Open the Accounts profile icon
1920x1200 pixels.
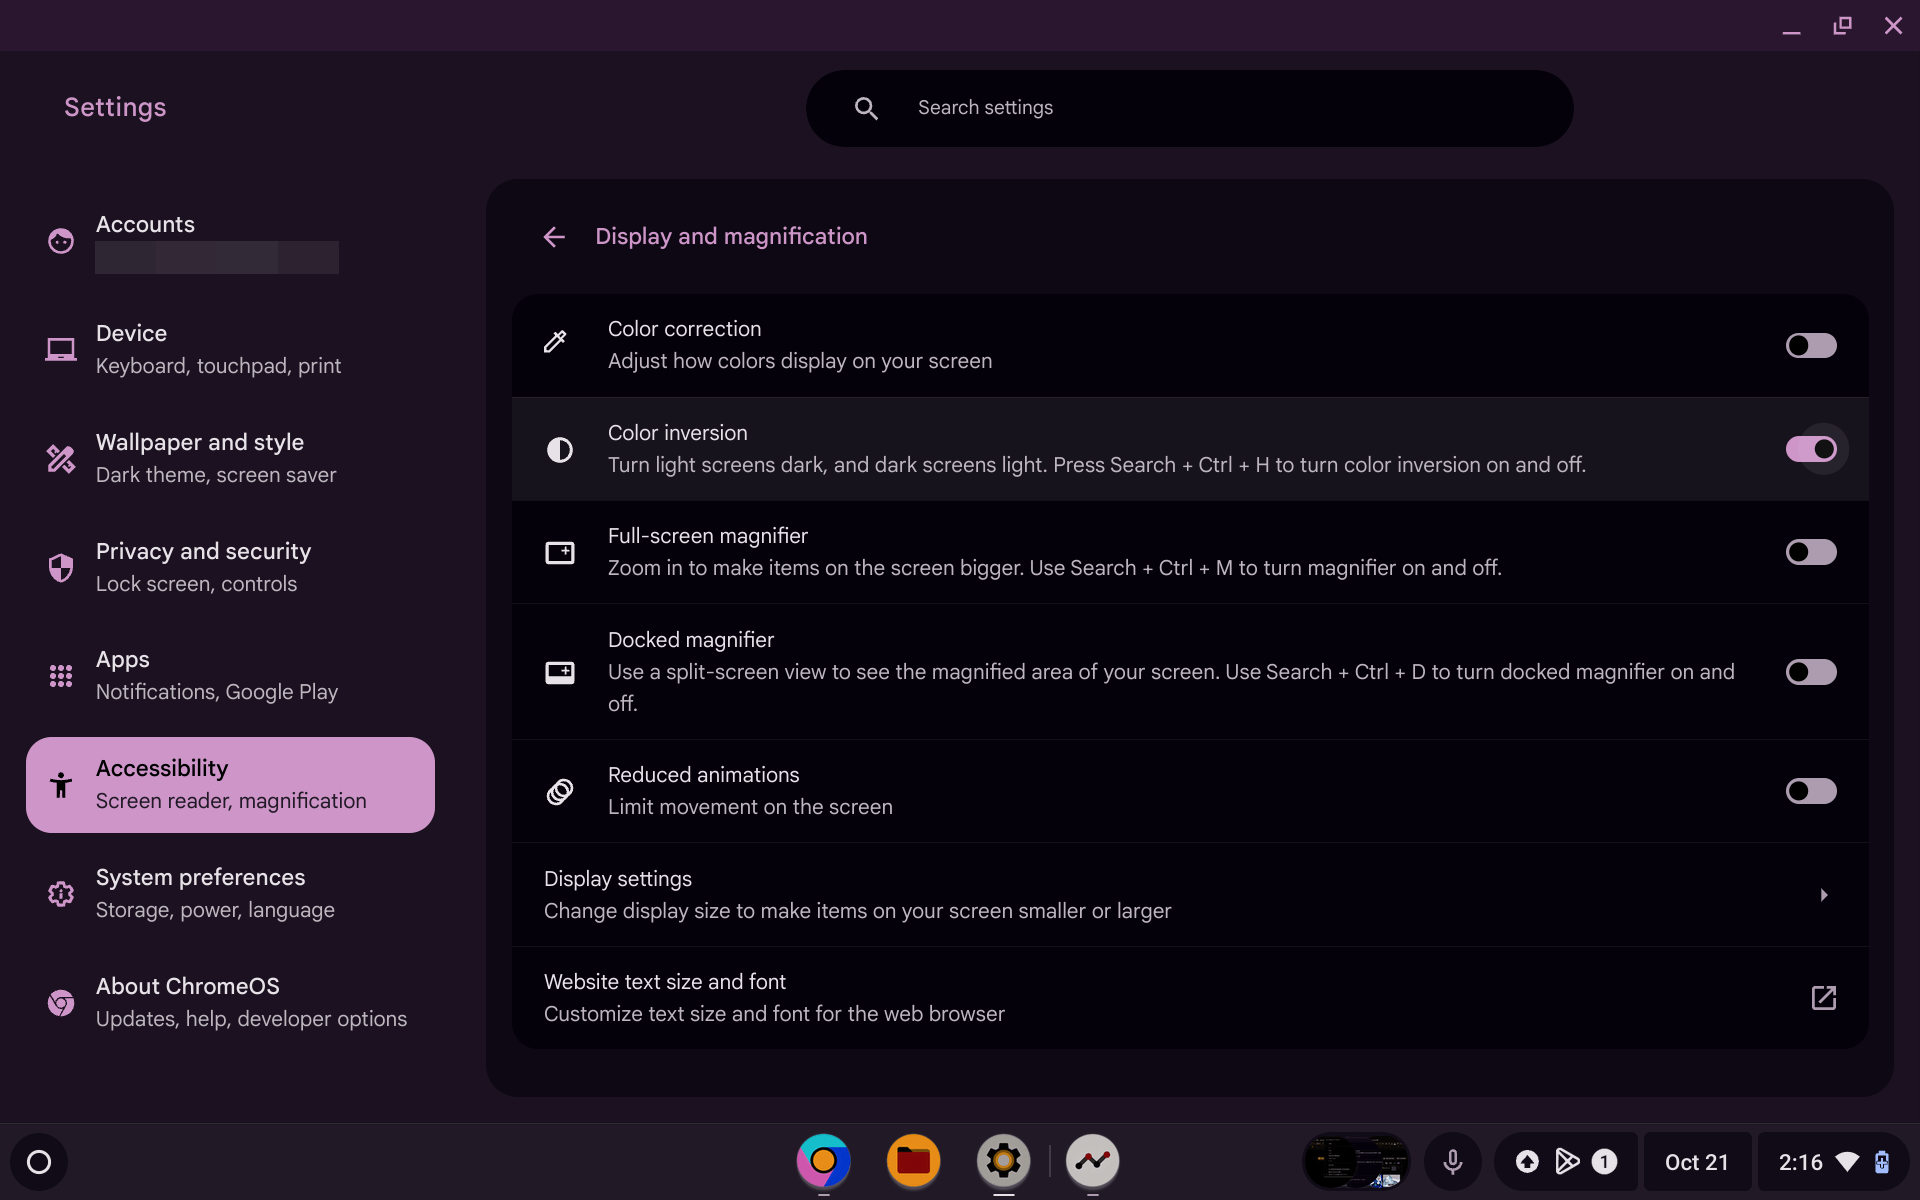pos(60,240)
